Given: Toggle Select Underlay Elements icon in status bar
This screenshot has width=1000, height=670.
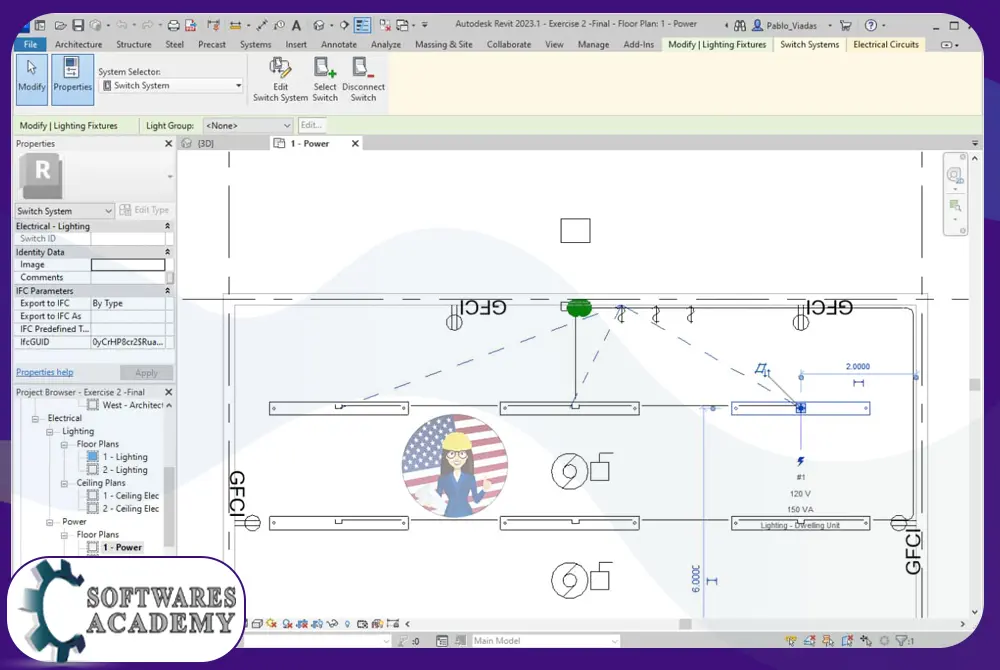Looking at the screenshot, I should click(809, 641).
